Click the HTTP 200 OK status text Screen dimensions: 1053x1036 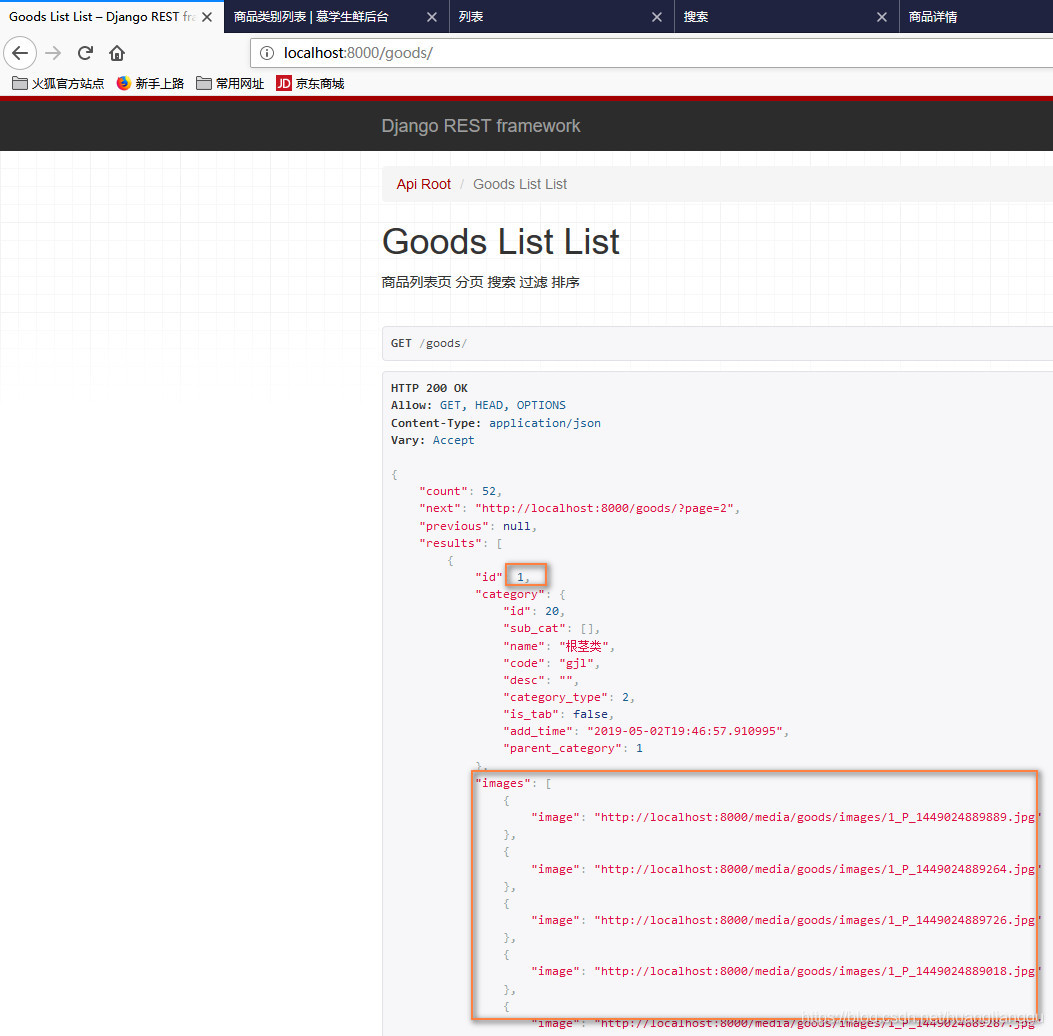coord(429,388)
